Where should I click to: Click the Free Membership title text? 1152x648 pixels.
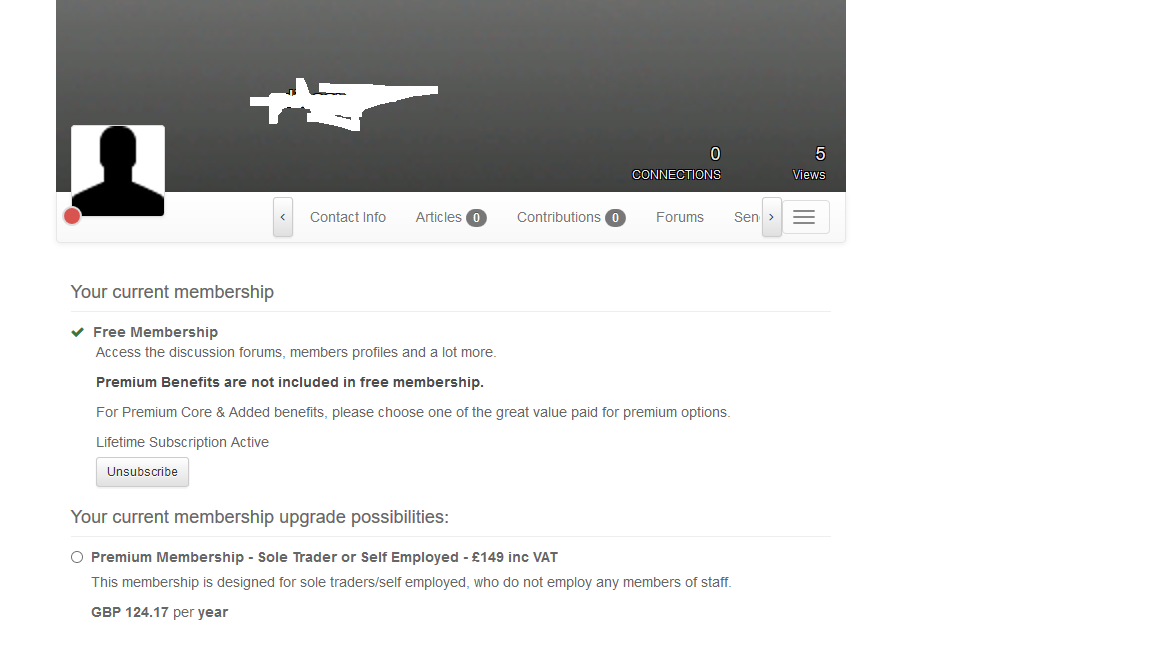tap(156, 332)
